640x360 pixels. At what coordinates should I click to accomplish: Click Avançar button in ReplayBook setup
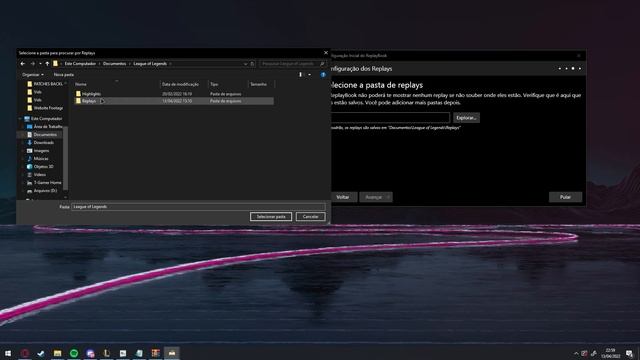pos(376,197)
